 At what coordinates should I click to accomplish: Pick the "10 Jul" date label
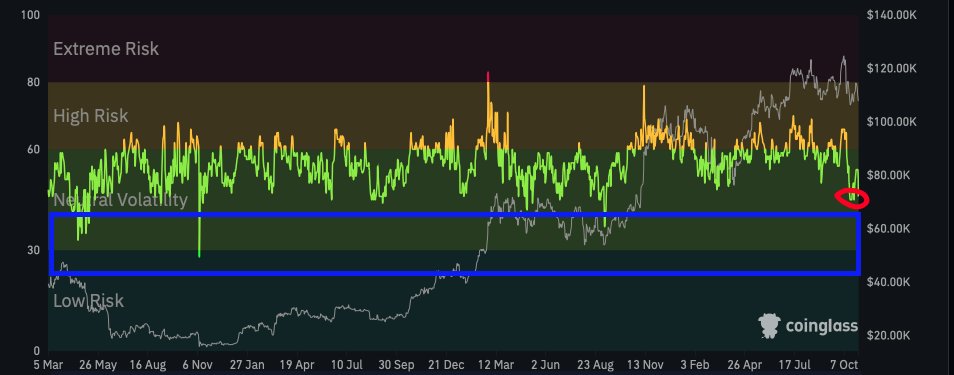[347, 365]
